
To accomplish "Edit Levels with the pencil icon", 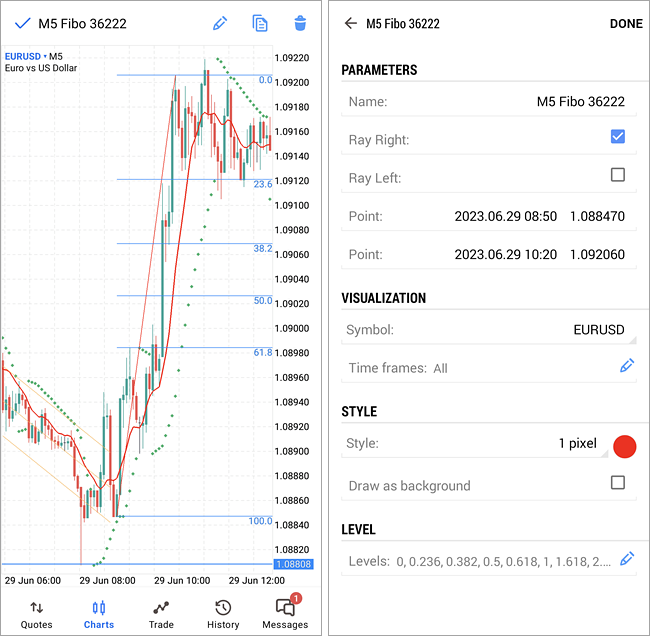I will [x=627, y=560].
